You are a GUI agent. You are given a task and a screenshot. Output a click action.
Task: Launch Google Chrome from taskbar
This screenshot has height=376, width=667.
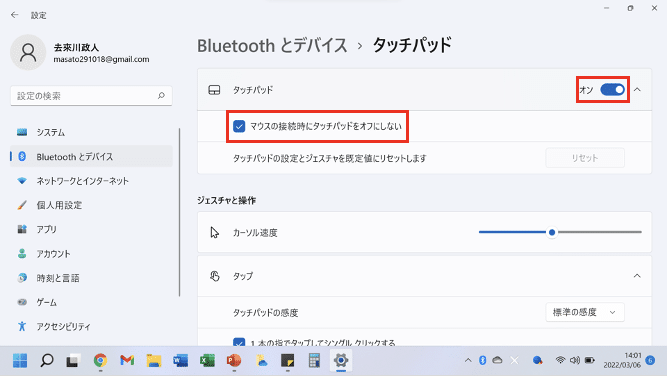point(100,361)
